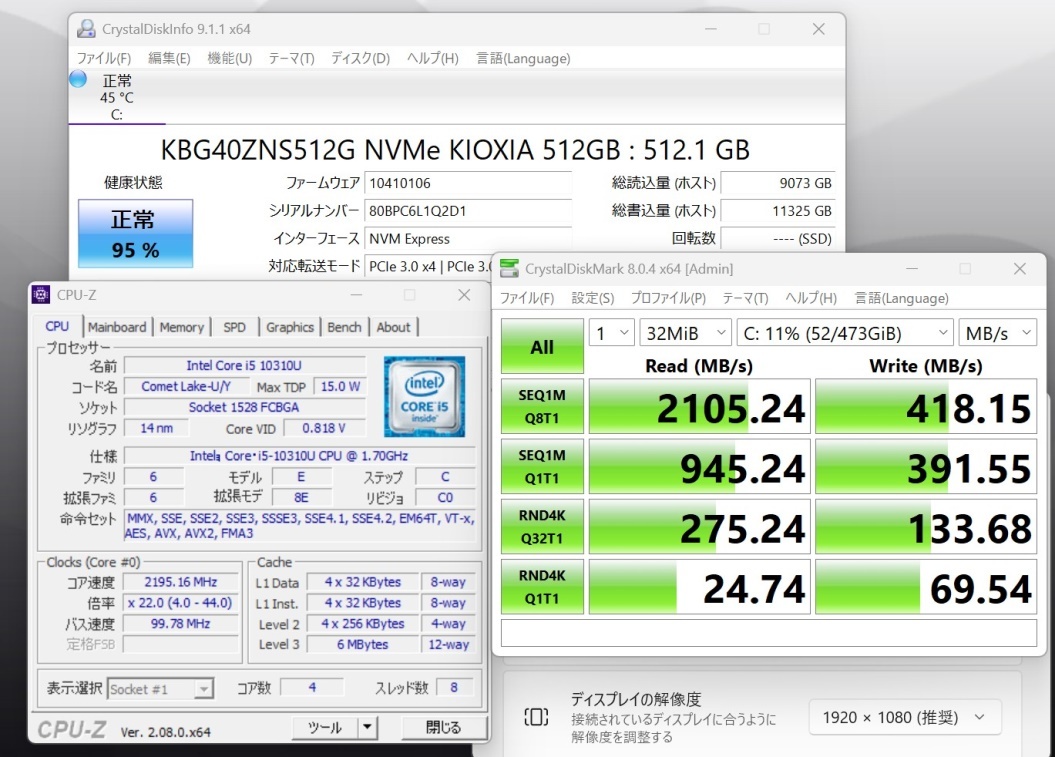Click the Intel Core i5 logo in CPU-Z

(425, 396)
